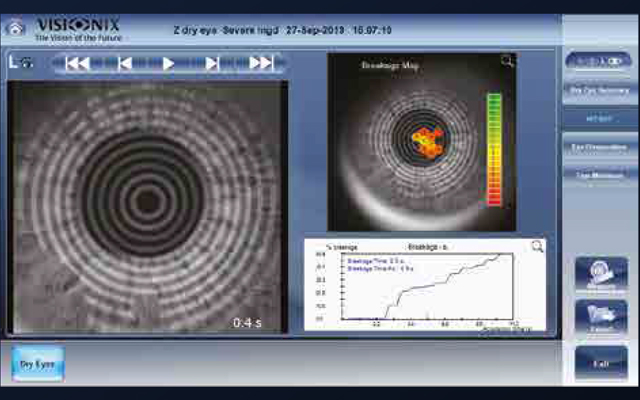Select the NIBUT tab
640x400 pixels.
[x=598, y=118]
